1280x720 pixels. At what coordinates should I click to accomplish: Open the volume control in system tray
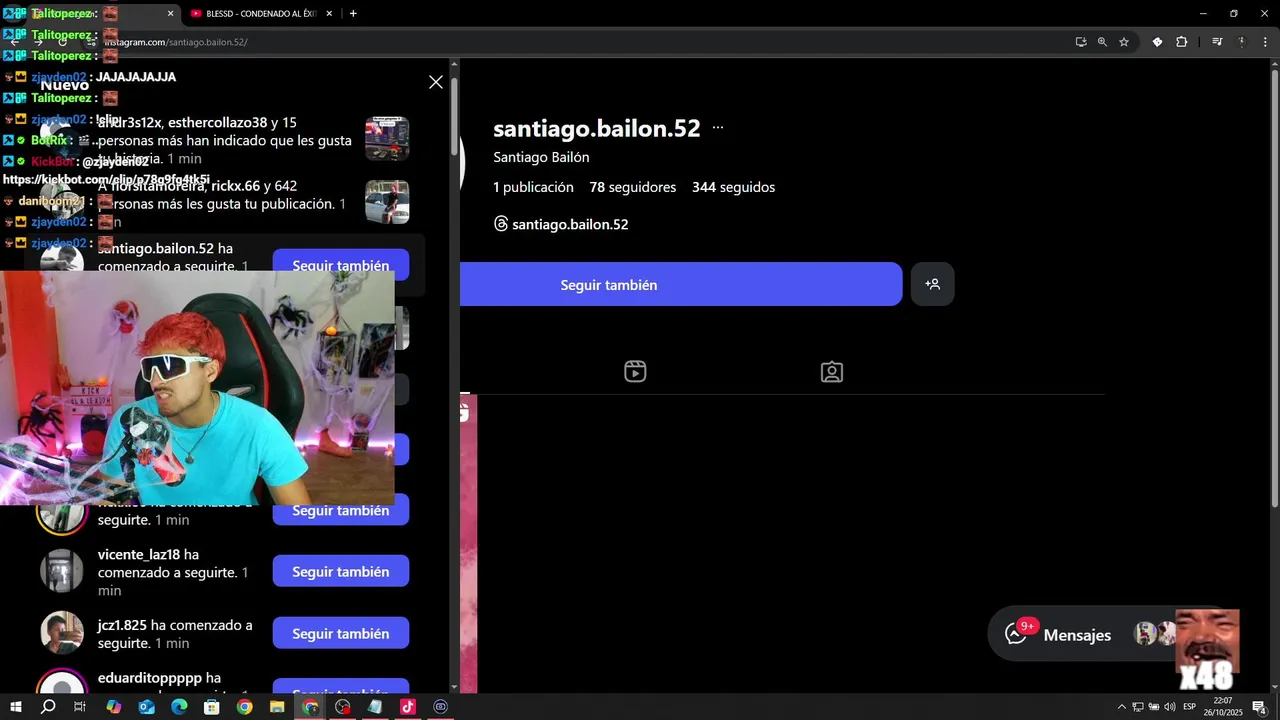pos(1169,707)
